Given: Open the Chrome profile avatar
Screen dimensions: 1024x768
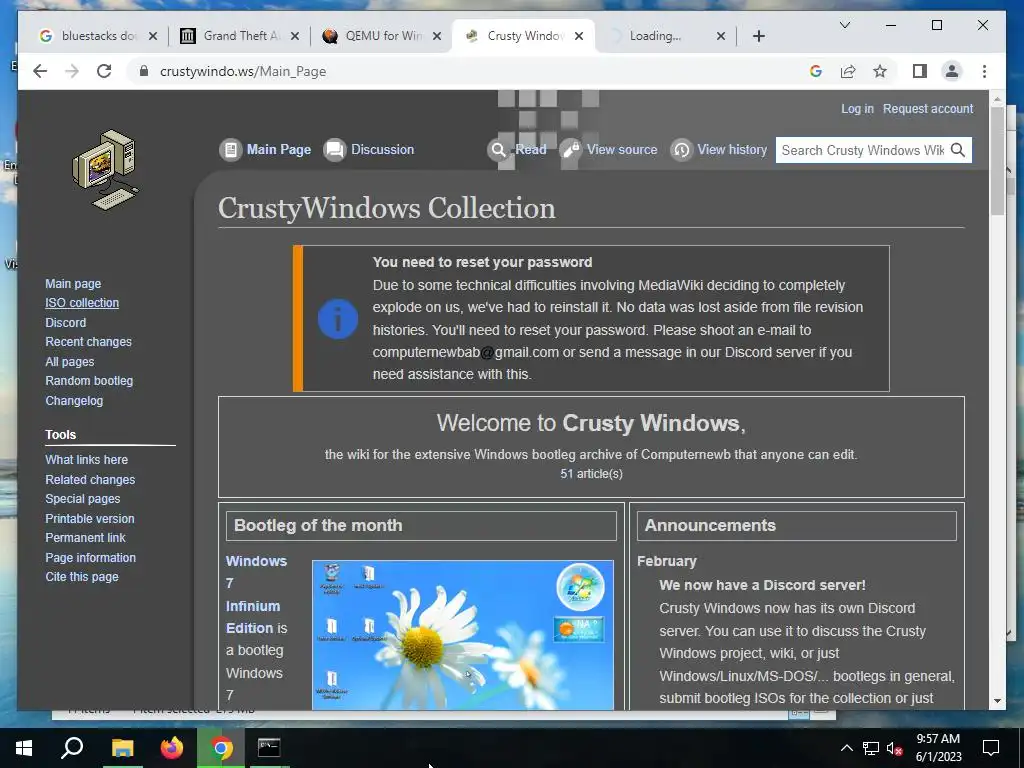Looking at the screenshot, I should 952,71.
